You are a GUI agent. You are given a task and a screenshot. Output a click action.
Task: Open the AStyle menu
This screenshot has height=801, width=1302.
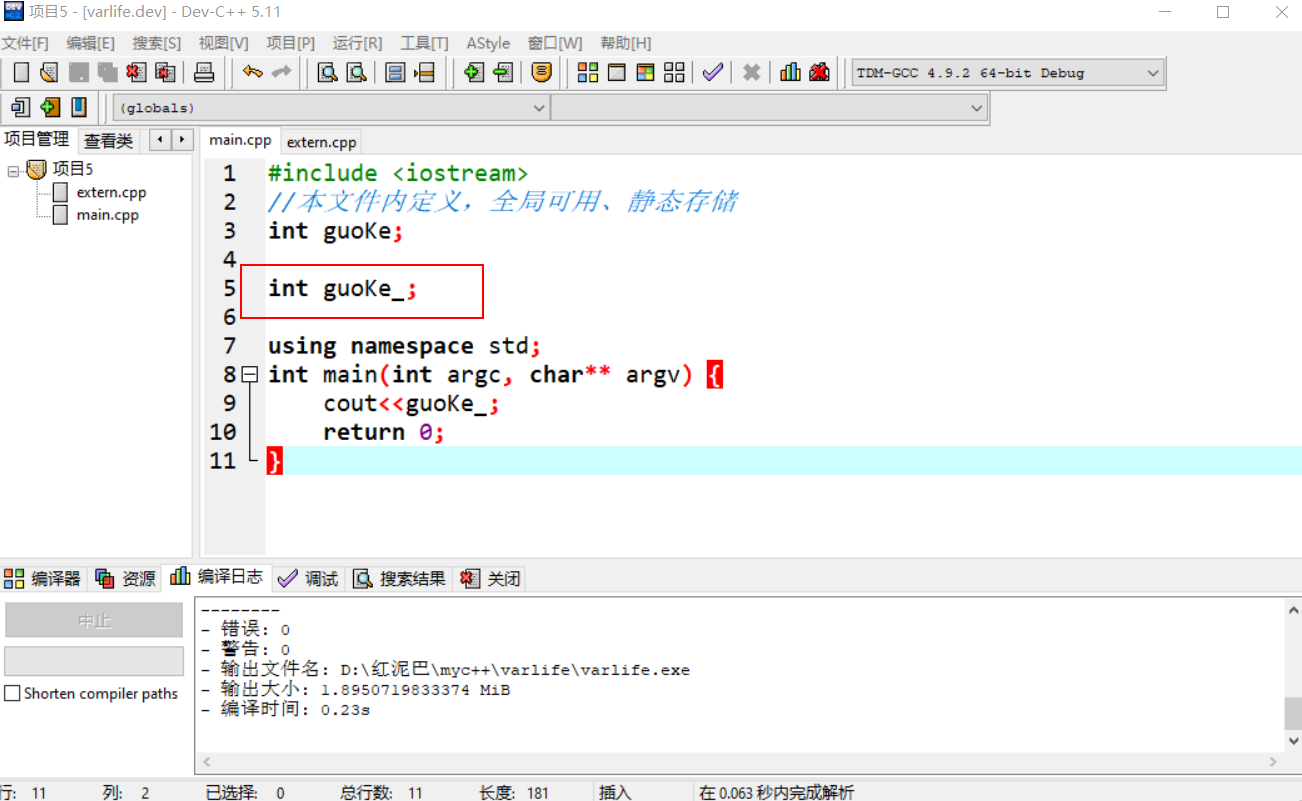[x=488, y=43]
